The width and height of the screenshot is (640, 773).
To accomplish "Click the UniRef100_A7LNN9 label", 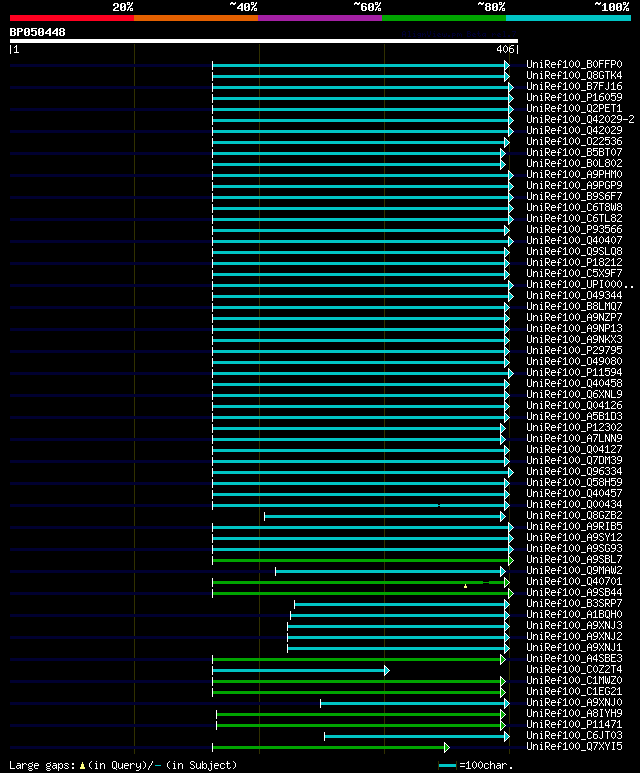I will (x=574, y=439).
